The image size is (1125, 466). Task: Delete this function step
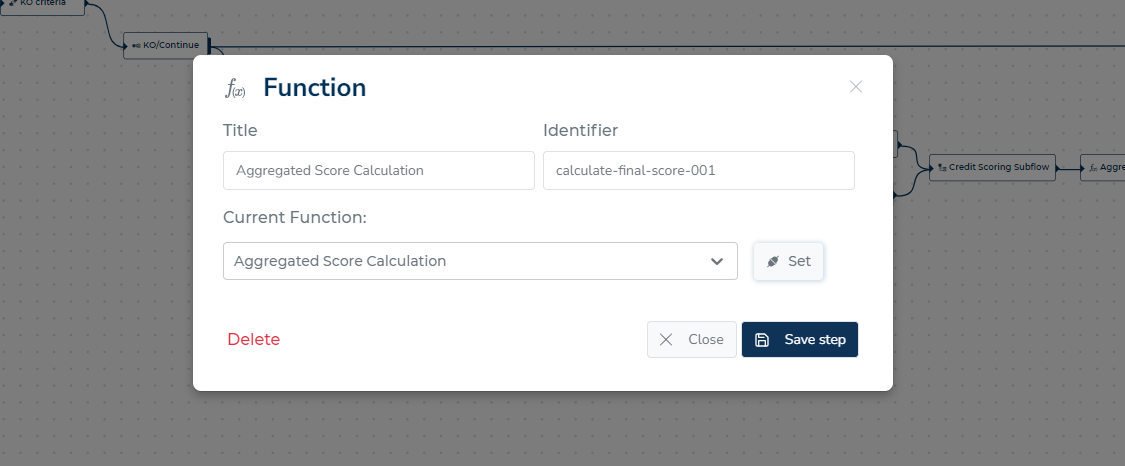[x=253, y=340]
